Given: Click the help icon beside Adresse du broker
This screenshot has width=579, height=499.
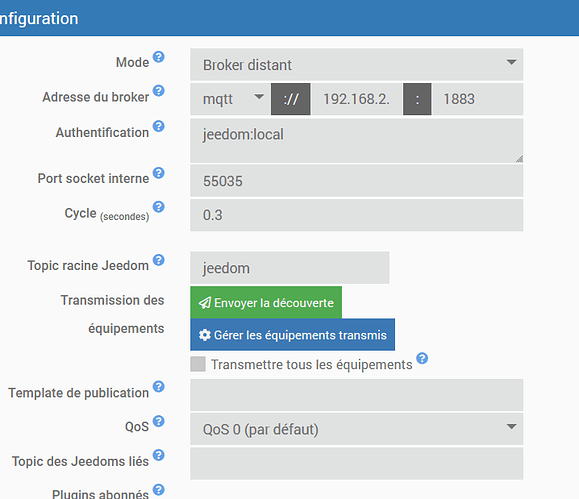Looking at the screenshot, I should [159, 90].
